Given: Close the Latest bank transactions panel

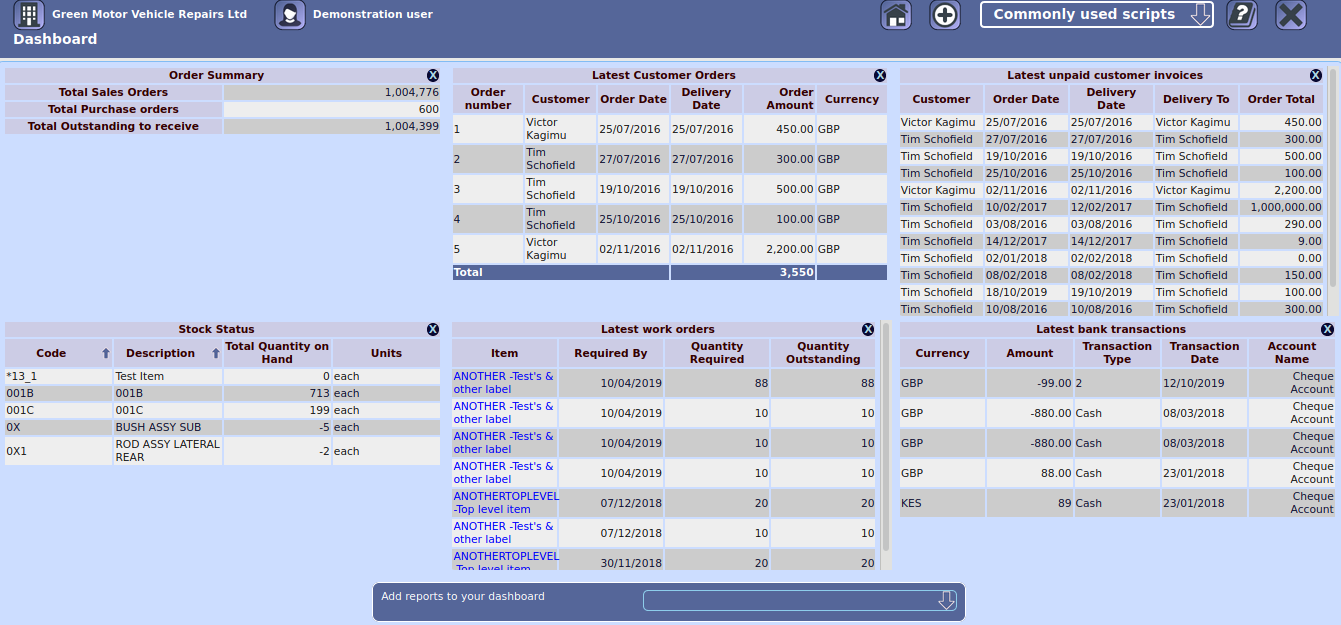Looking at the screenshot, I should [x=1327, y=329].
